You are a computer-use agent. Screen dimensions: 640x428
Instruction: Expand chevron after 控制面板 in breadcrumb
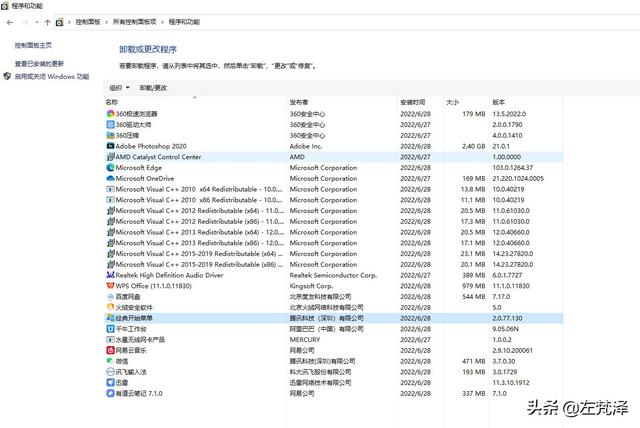(x=107, y=22)
